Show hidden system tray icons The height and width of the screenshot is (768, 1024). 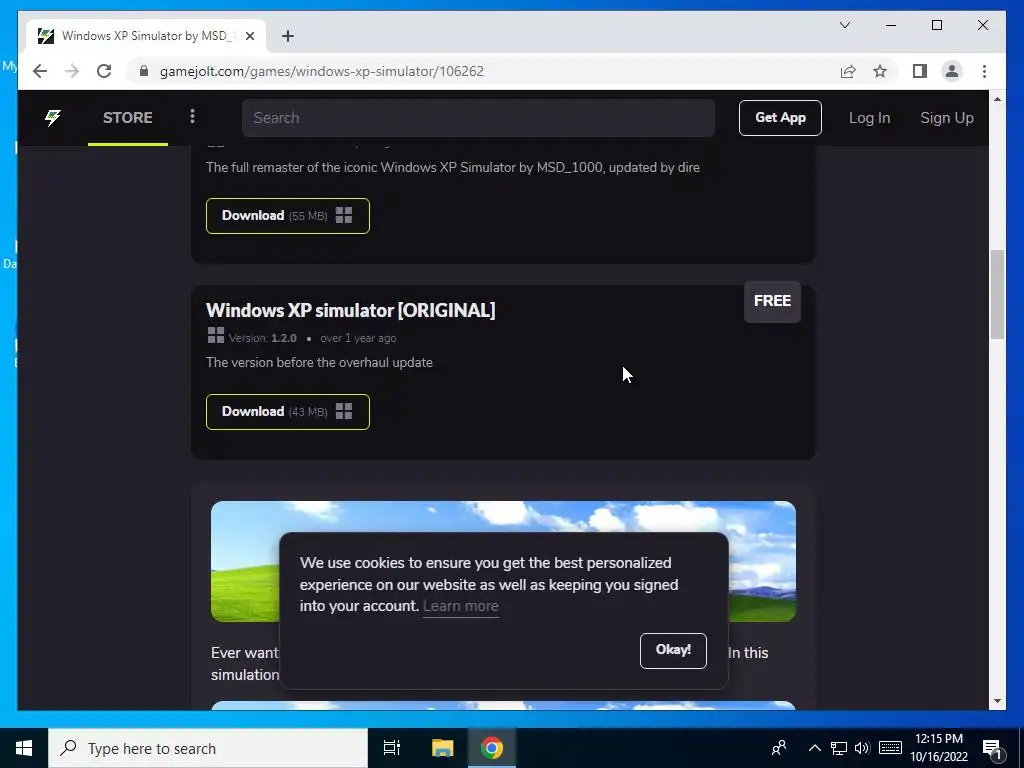(x=814, y=748)
